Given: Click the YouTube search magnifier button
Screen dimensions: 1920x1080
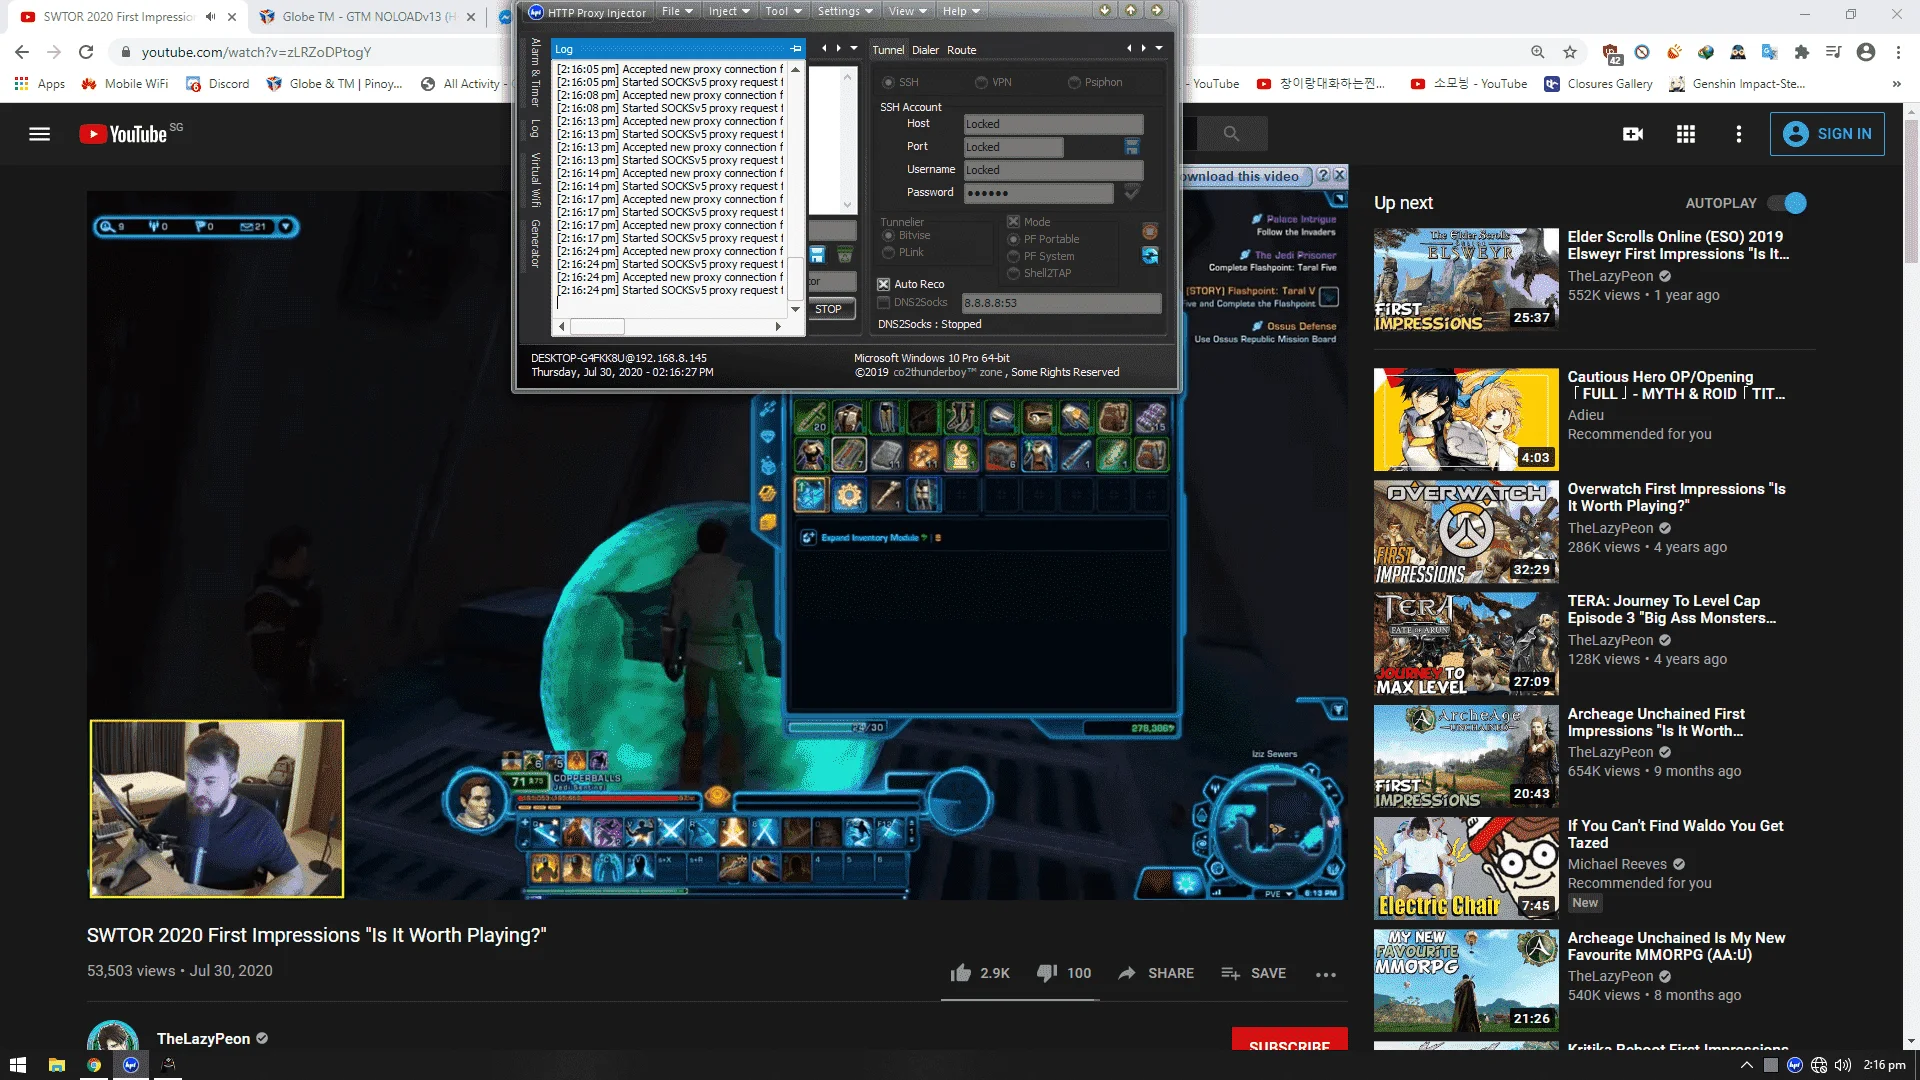Looking at the screenshot, I should tap(1231, 134).
